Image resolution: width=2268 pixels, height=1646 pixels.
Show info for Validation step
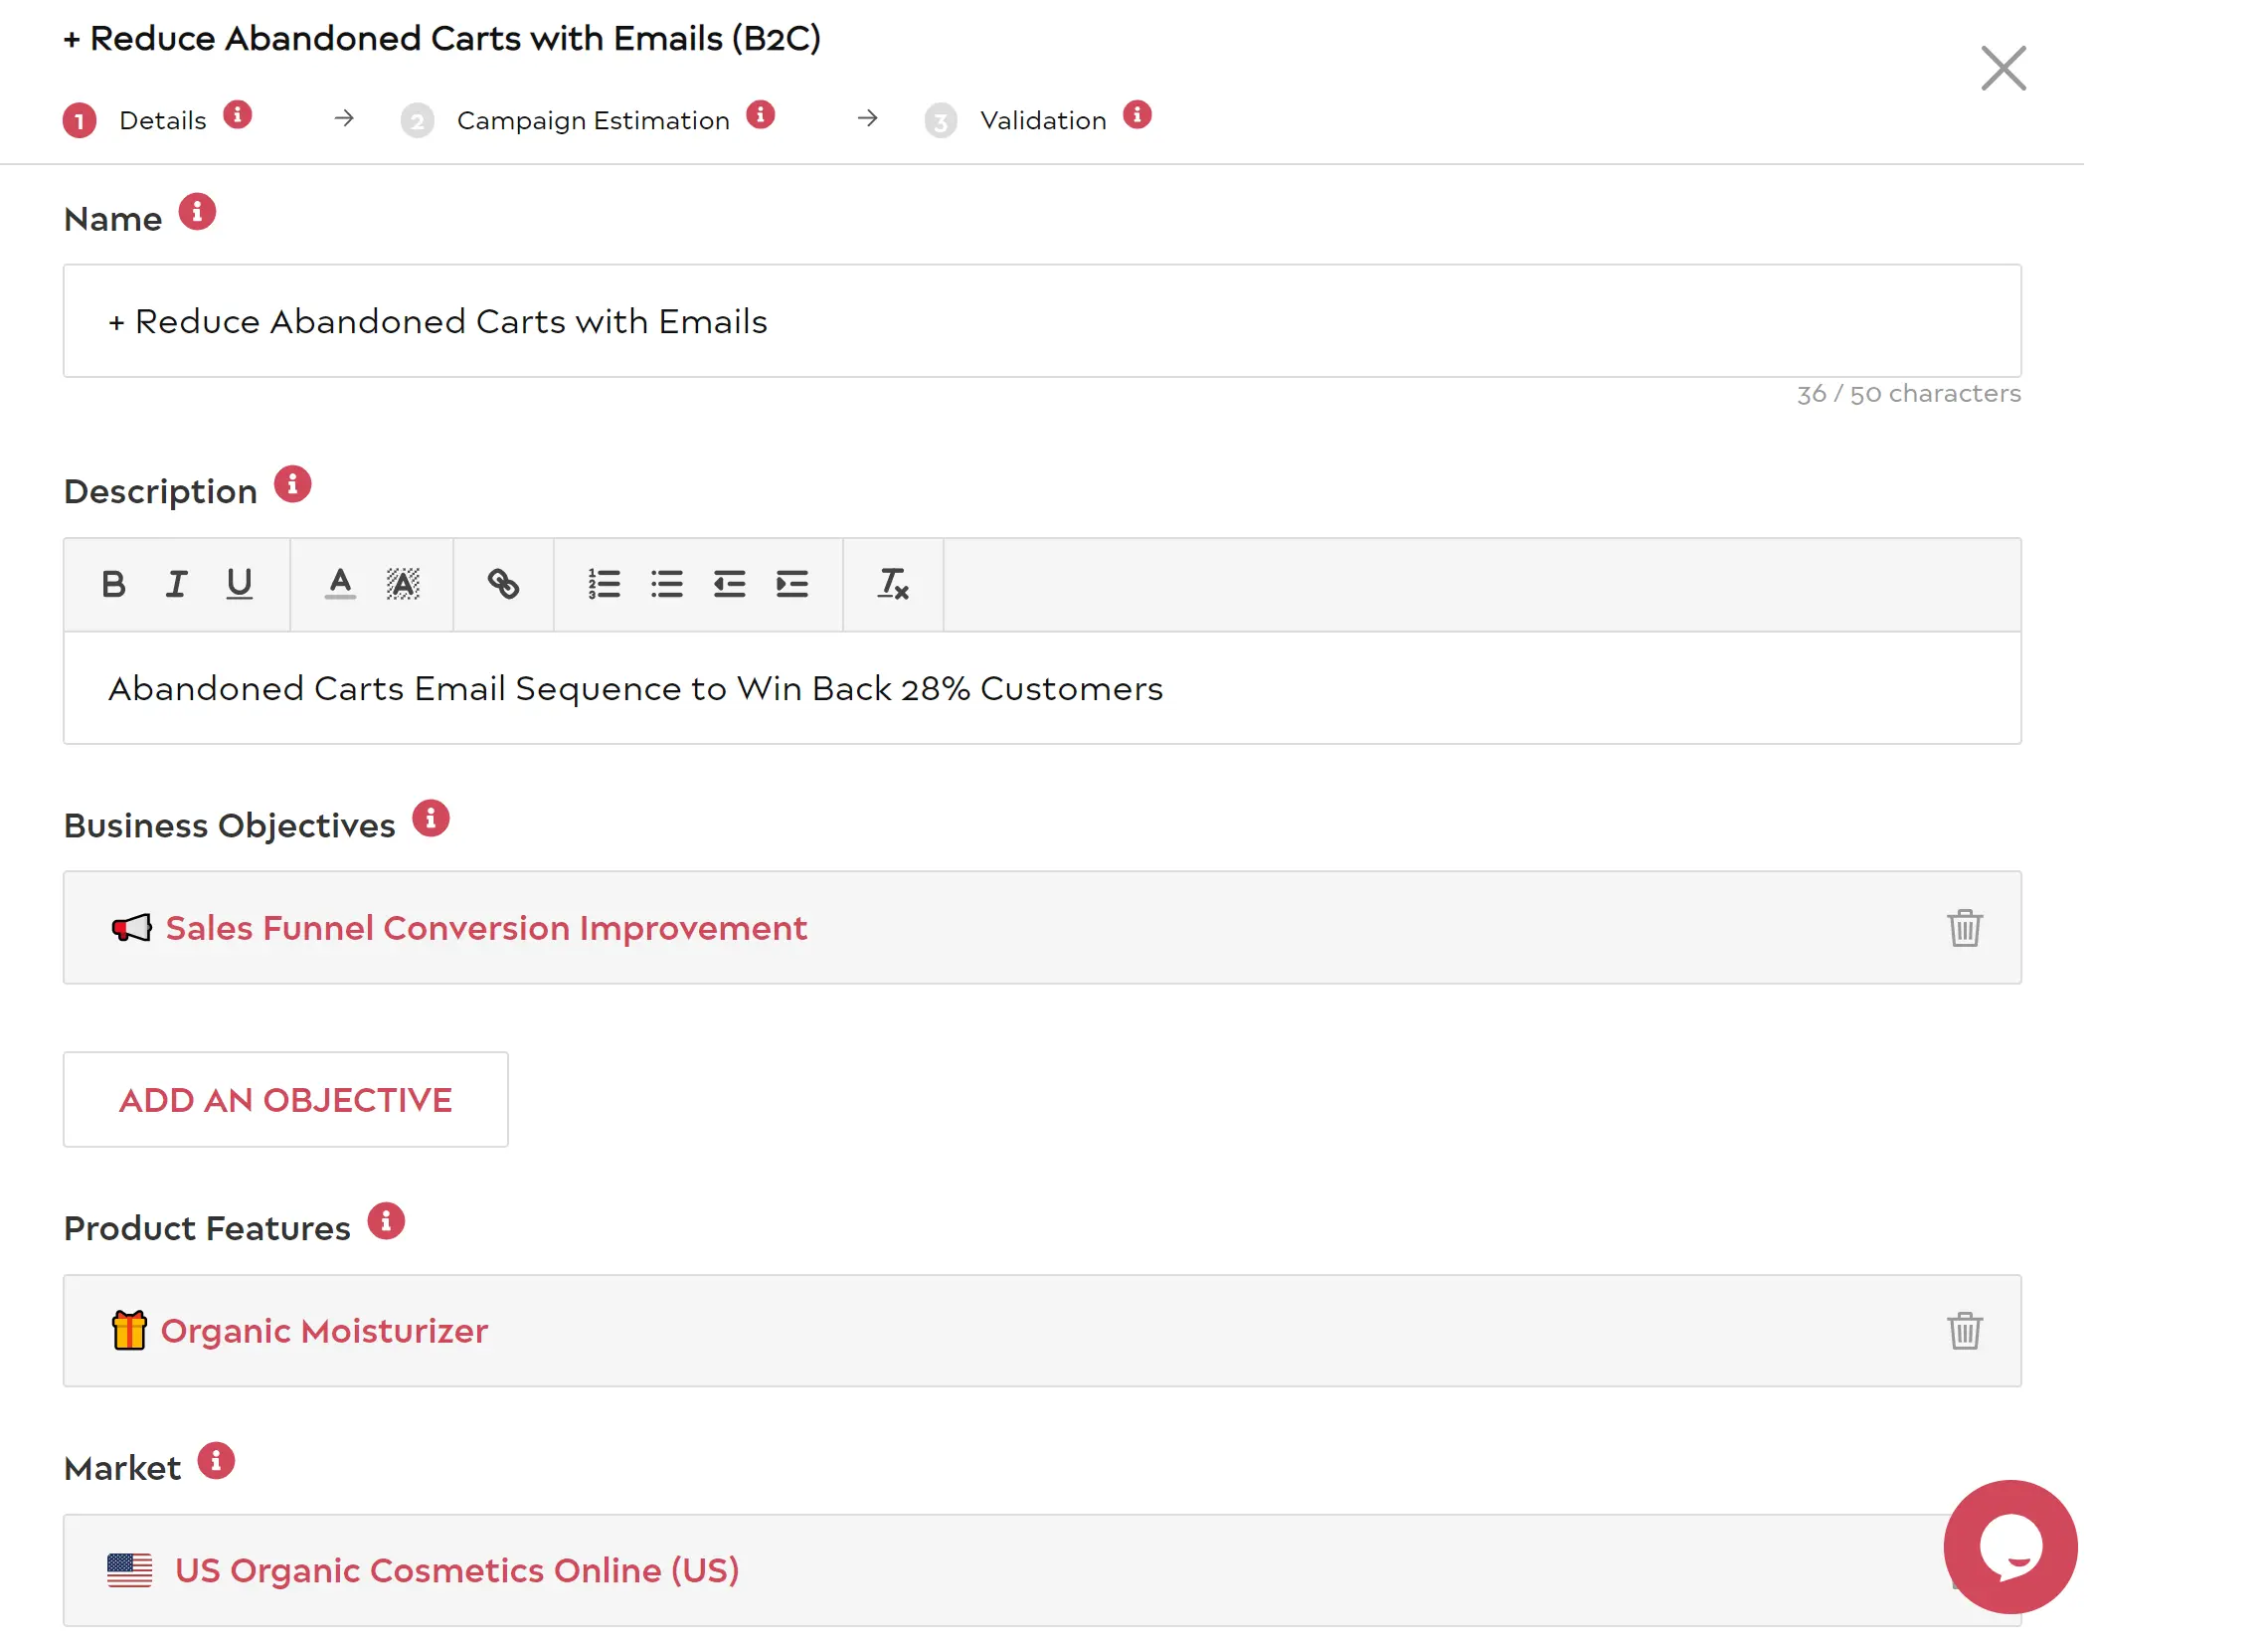click(1139, 114)
